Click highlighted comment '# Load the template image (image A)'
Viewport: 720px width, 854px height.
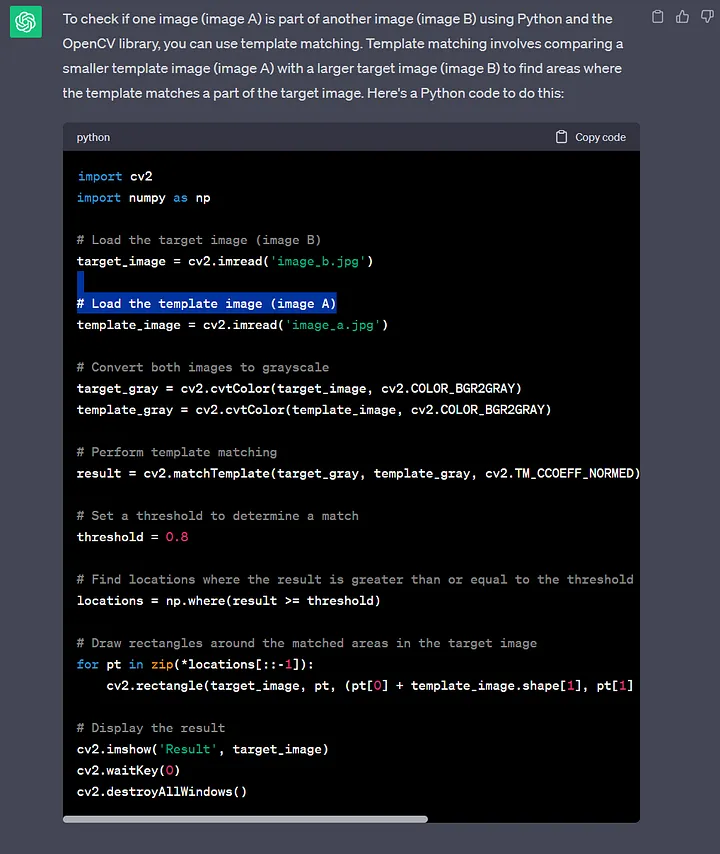click(x=206, y=303)
